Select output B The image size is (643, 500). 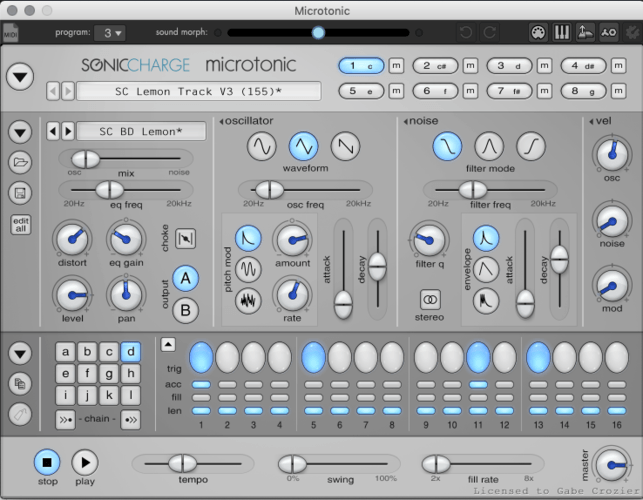tap(185, 311)
